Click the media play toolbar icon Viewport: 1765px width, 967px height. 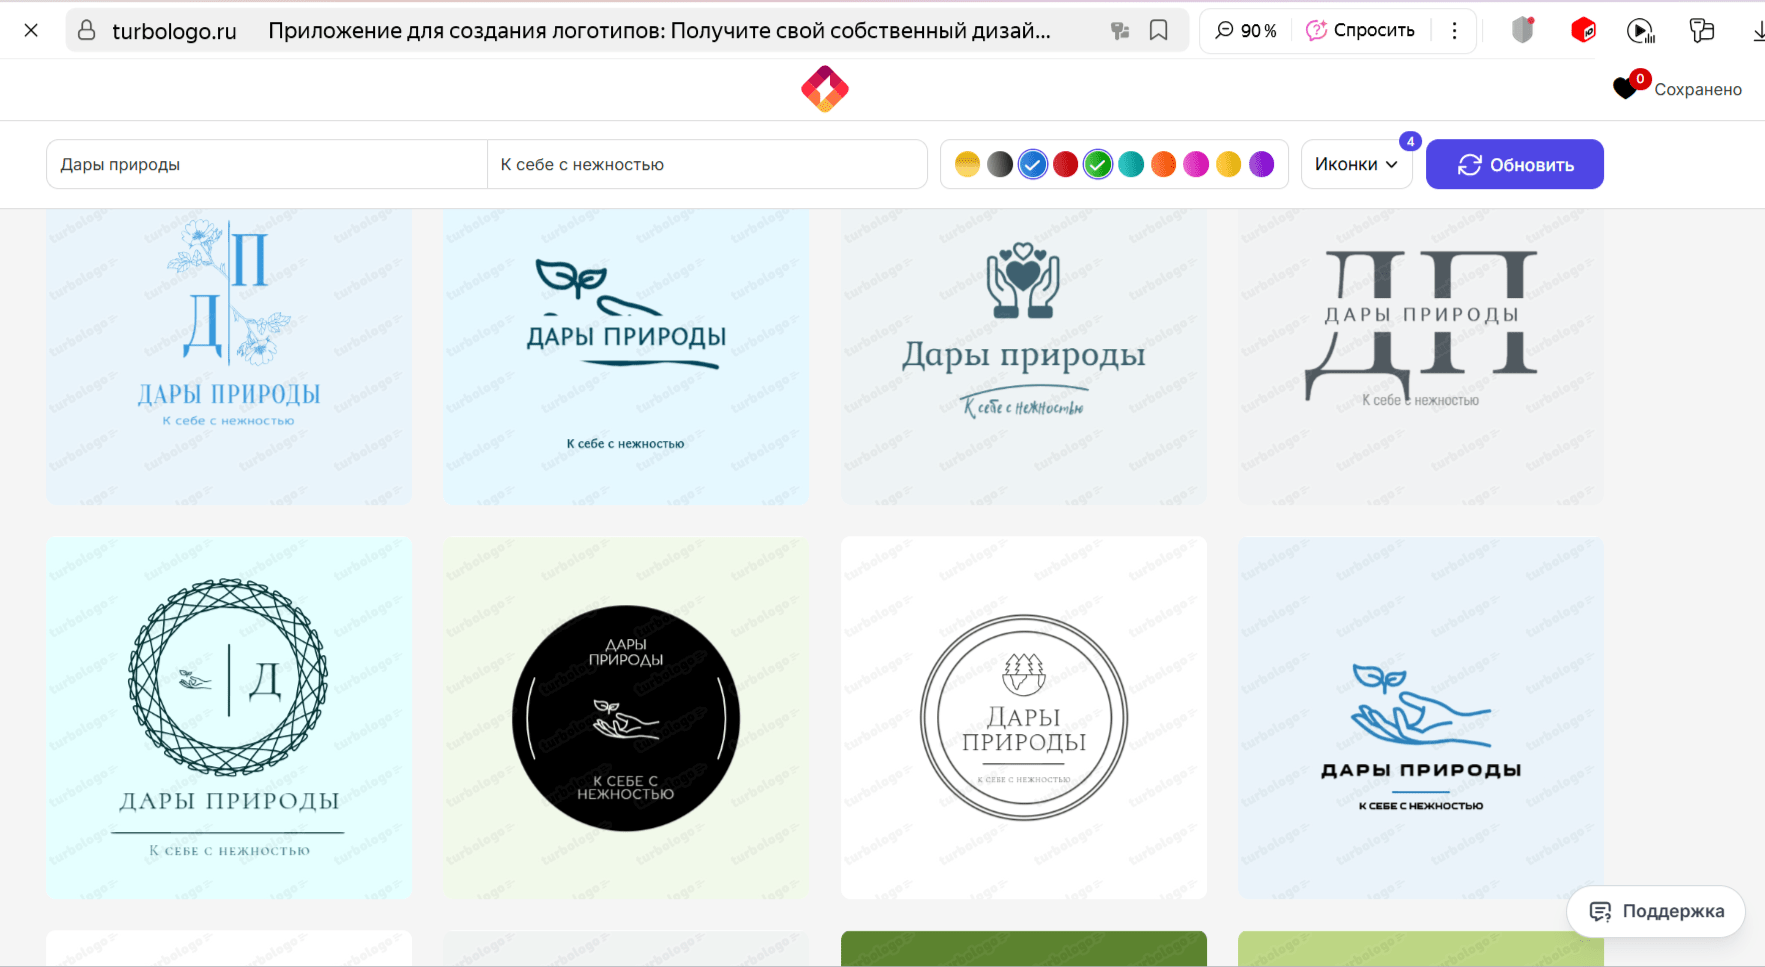[x=1640, y=31]
